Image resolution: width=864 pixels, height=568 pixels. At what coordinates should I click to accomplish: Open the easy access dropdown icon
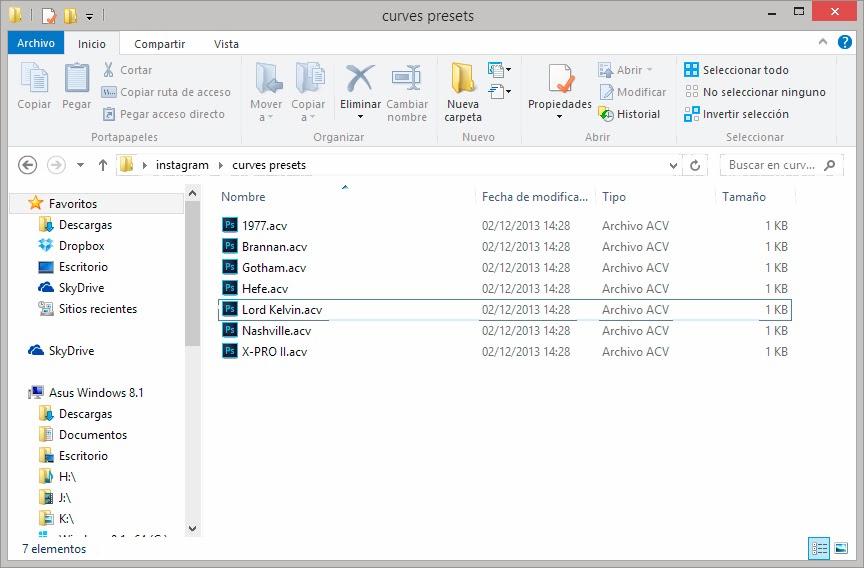(x=499, y=91)
